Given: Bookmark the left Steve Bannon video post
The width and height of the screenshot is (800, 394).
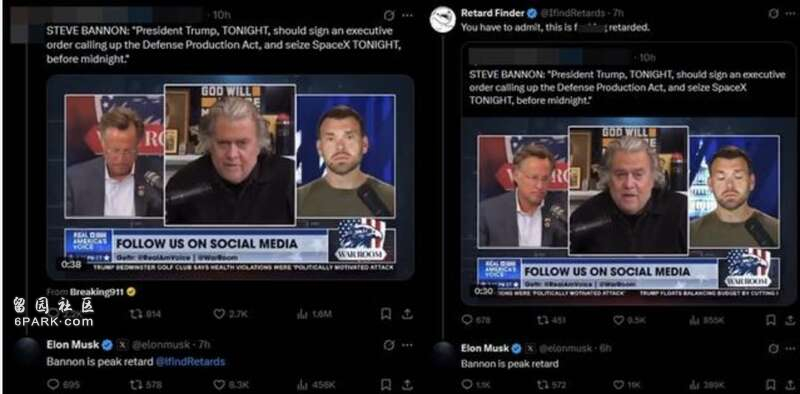Looking at the screenshot, I should tap(386, 313).
